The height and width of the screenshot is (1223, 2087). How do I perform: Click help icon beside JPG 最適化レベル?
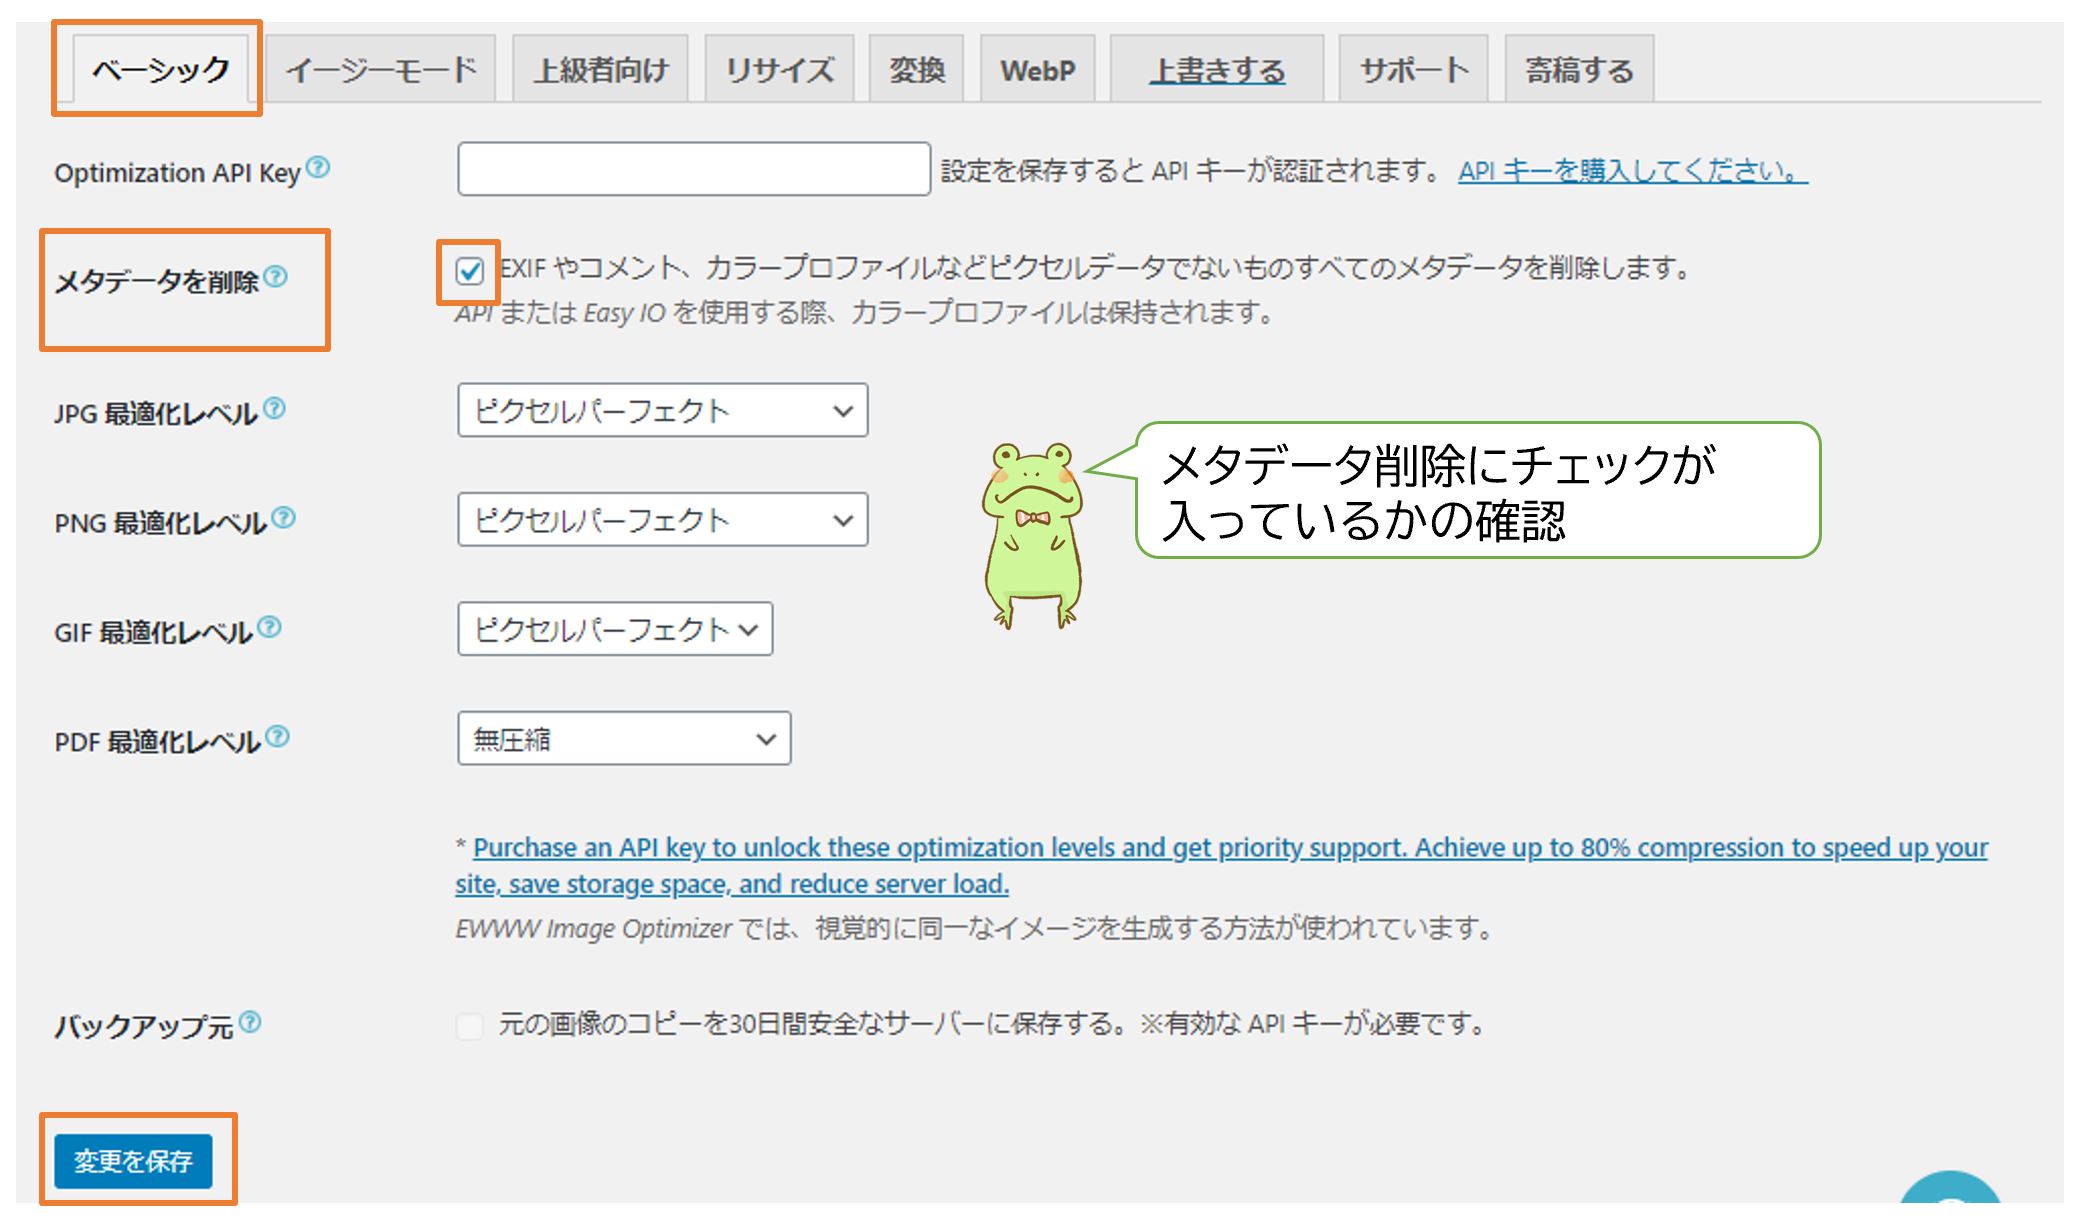274,408
